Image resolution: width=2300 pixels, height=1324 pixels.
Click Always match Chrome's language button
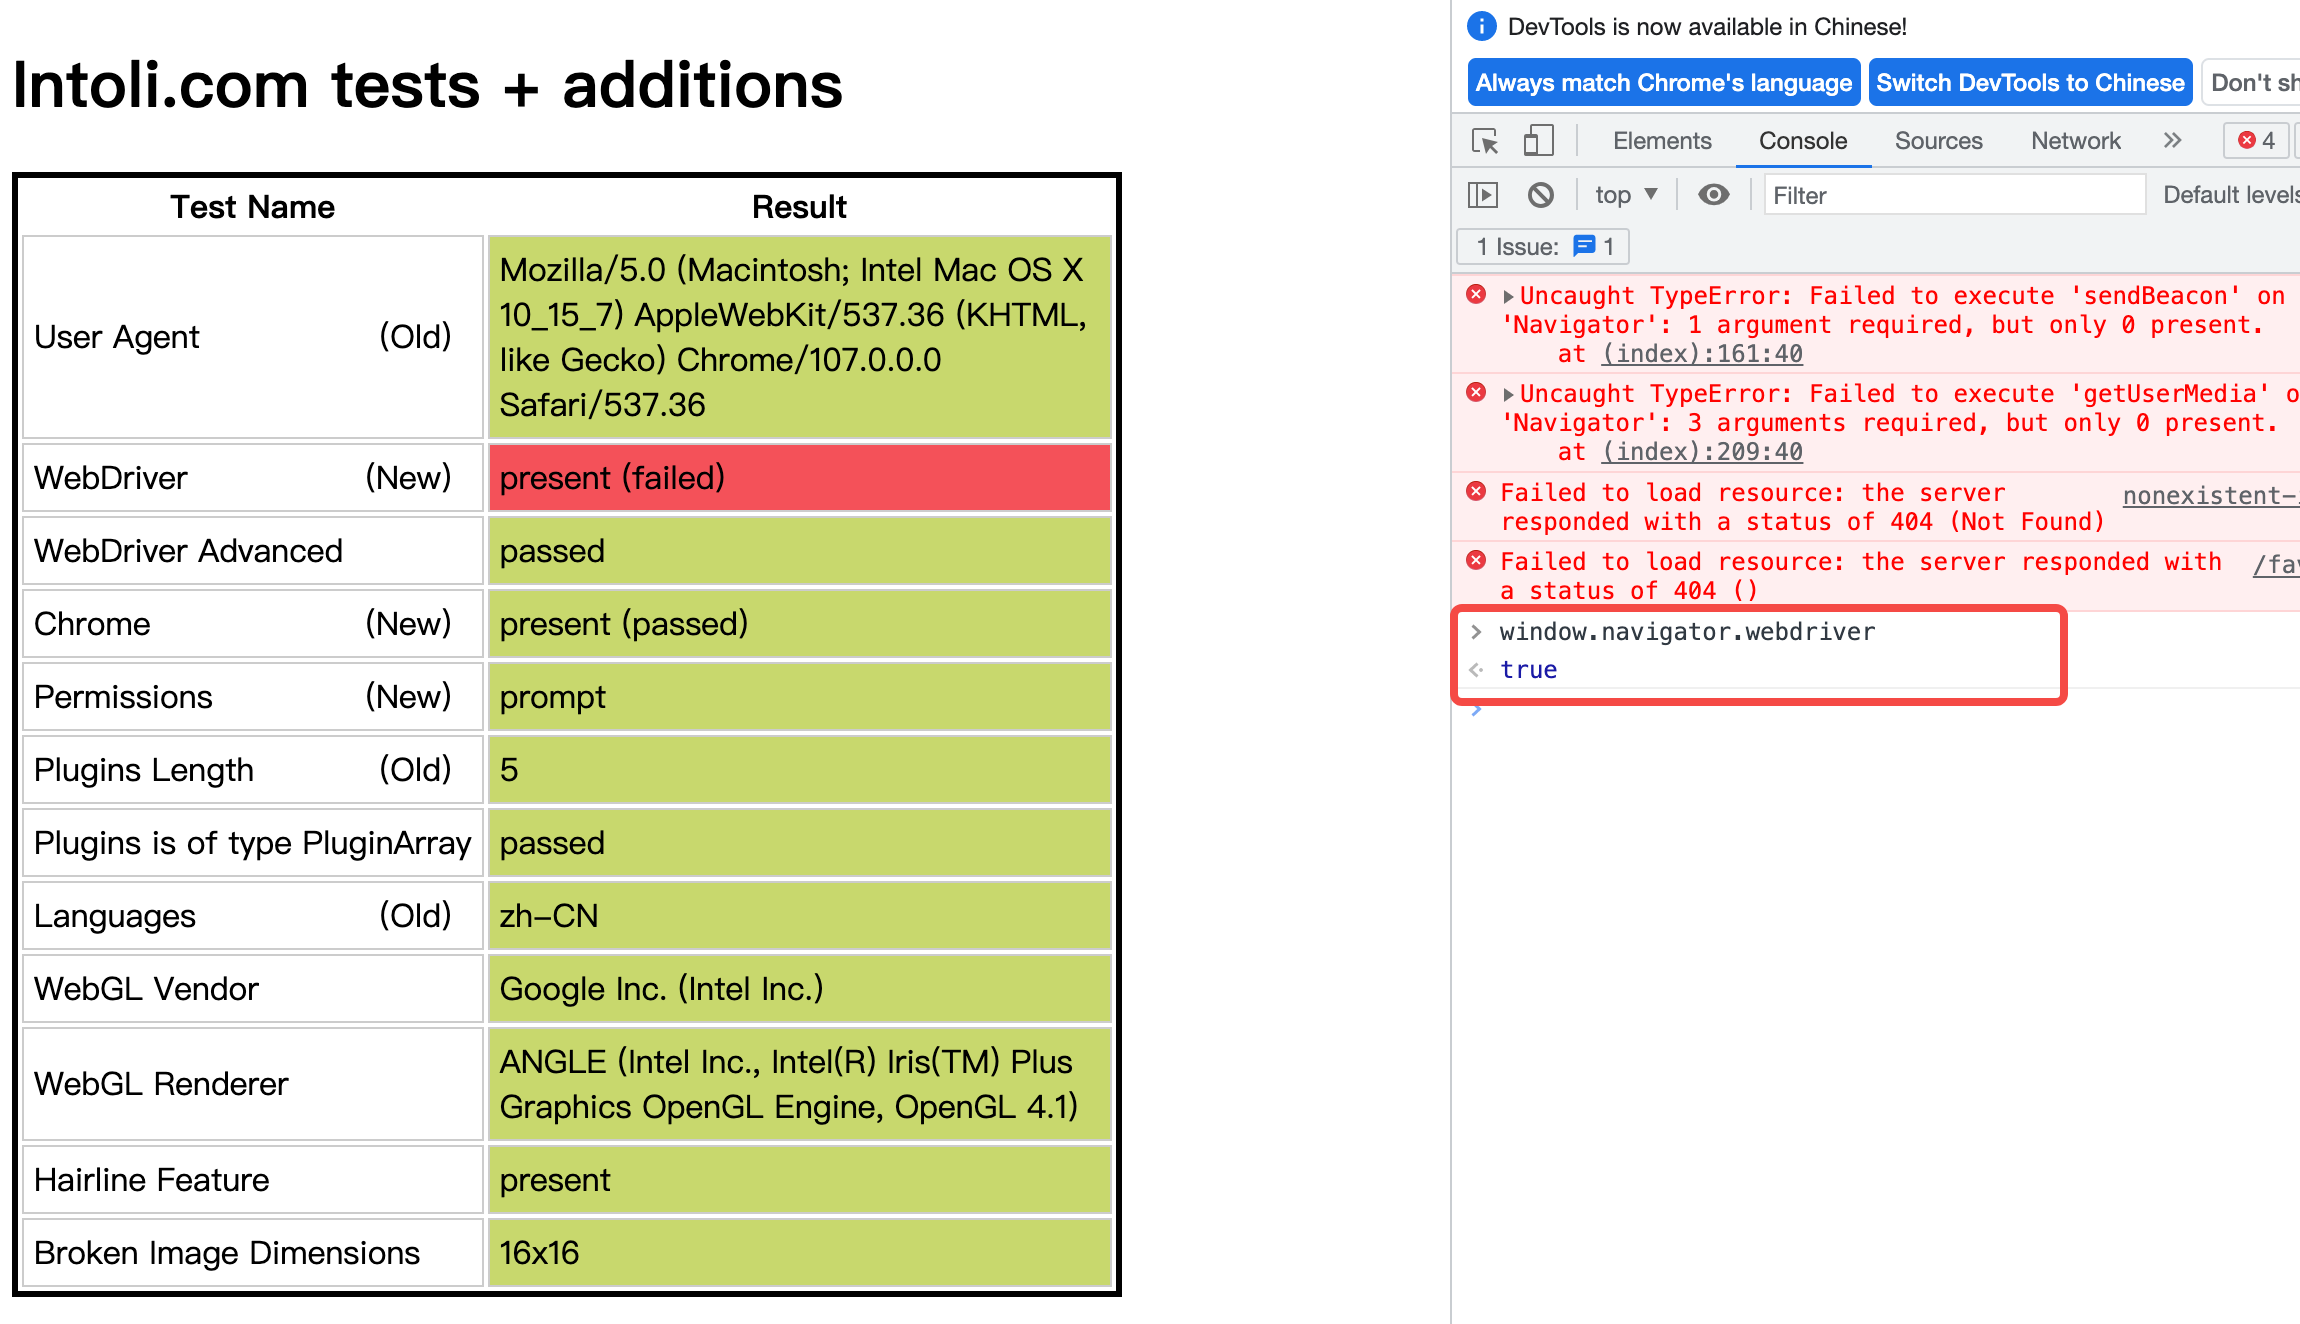1664,83
